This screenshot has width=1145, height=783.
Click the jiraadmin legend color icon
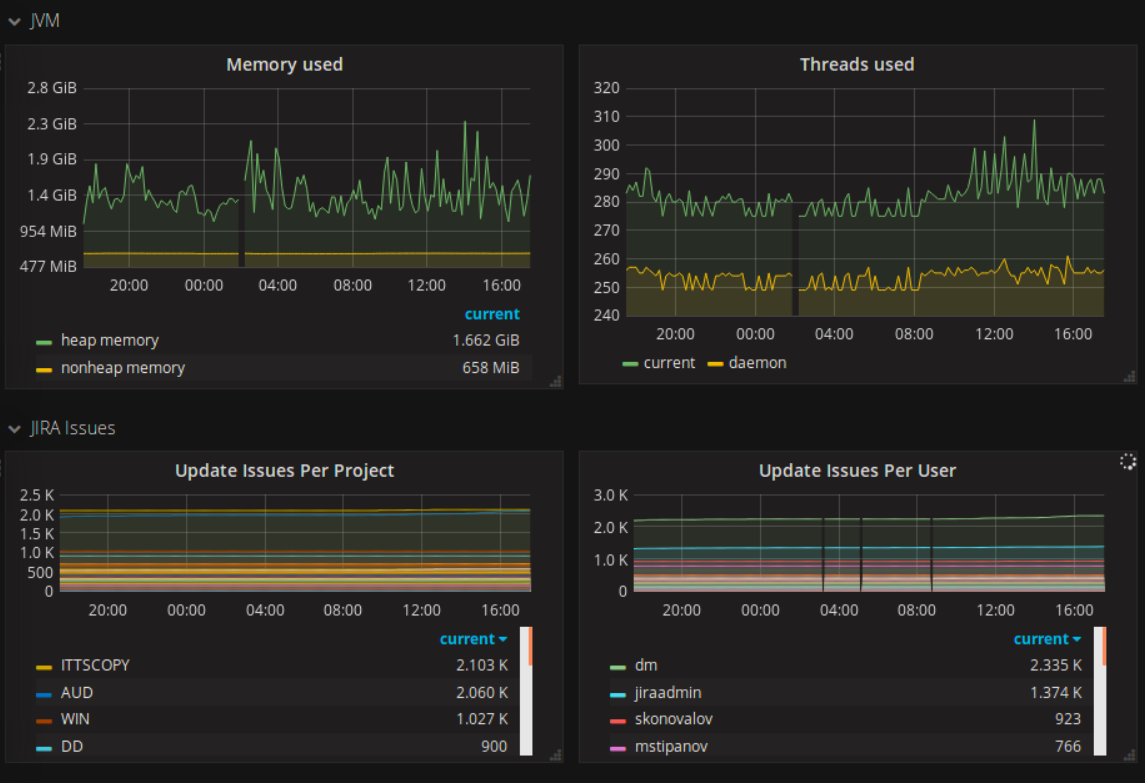click(x=618, y=694)
